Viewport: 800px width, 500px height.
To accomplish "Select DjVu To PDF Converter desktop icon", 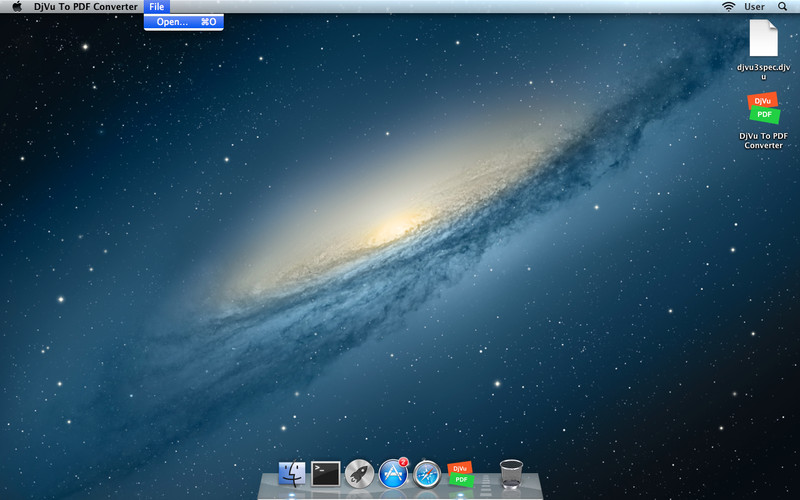I will pyautogui.click(x=763, y=108).
